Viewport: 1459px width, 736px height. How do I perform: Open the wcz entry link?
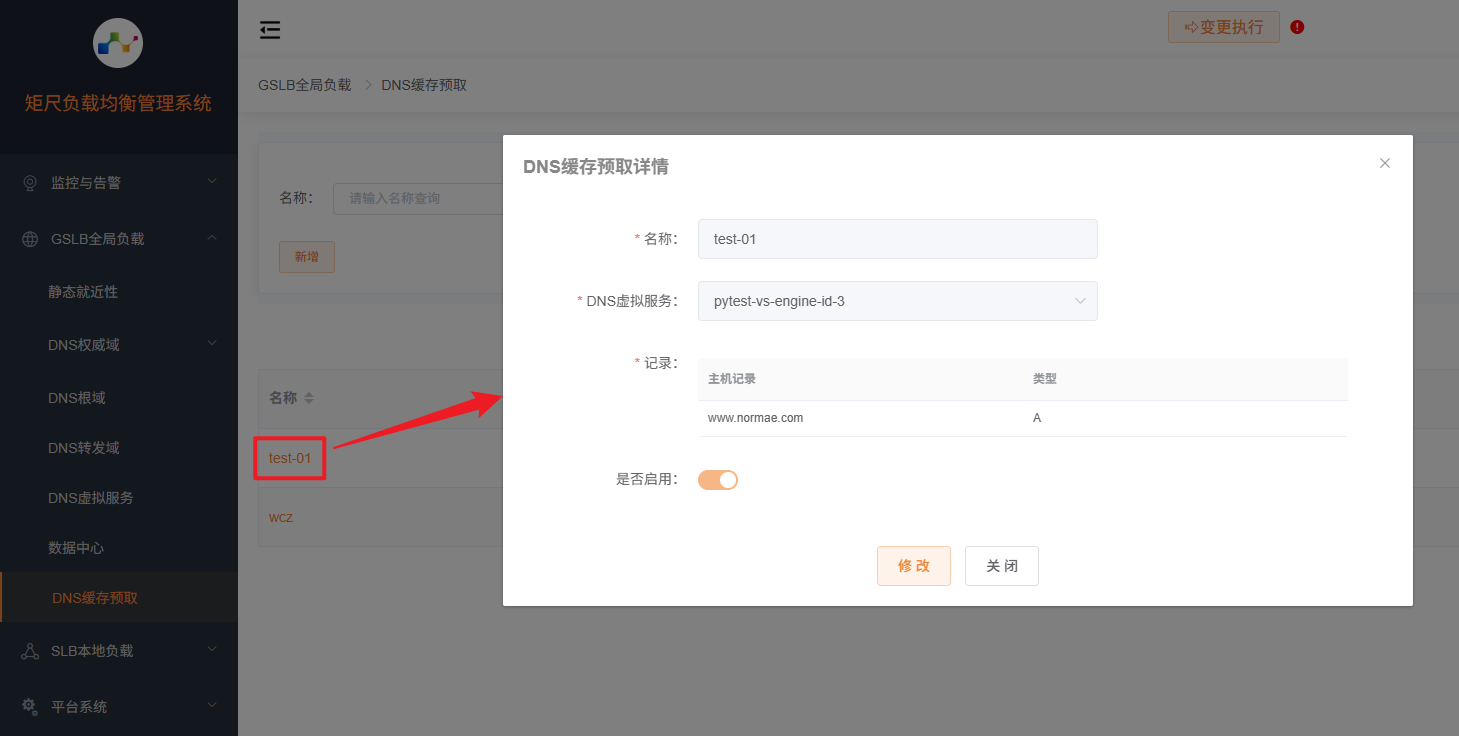(x=280, y=517)
